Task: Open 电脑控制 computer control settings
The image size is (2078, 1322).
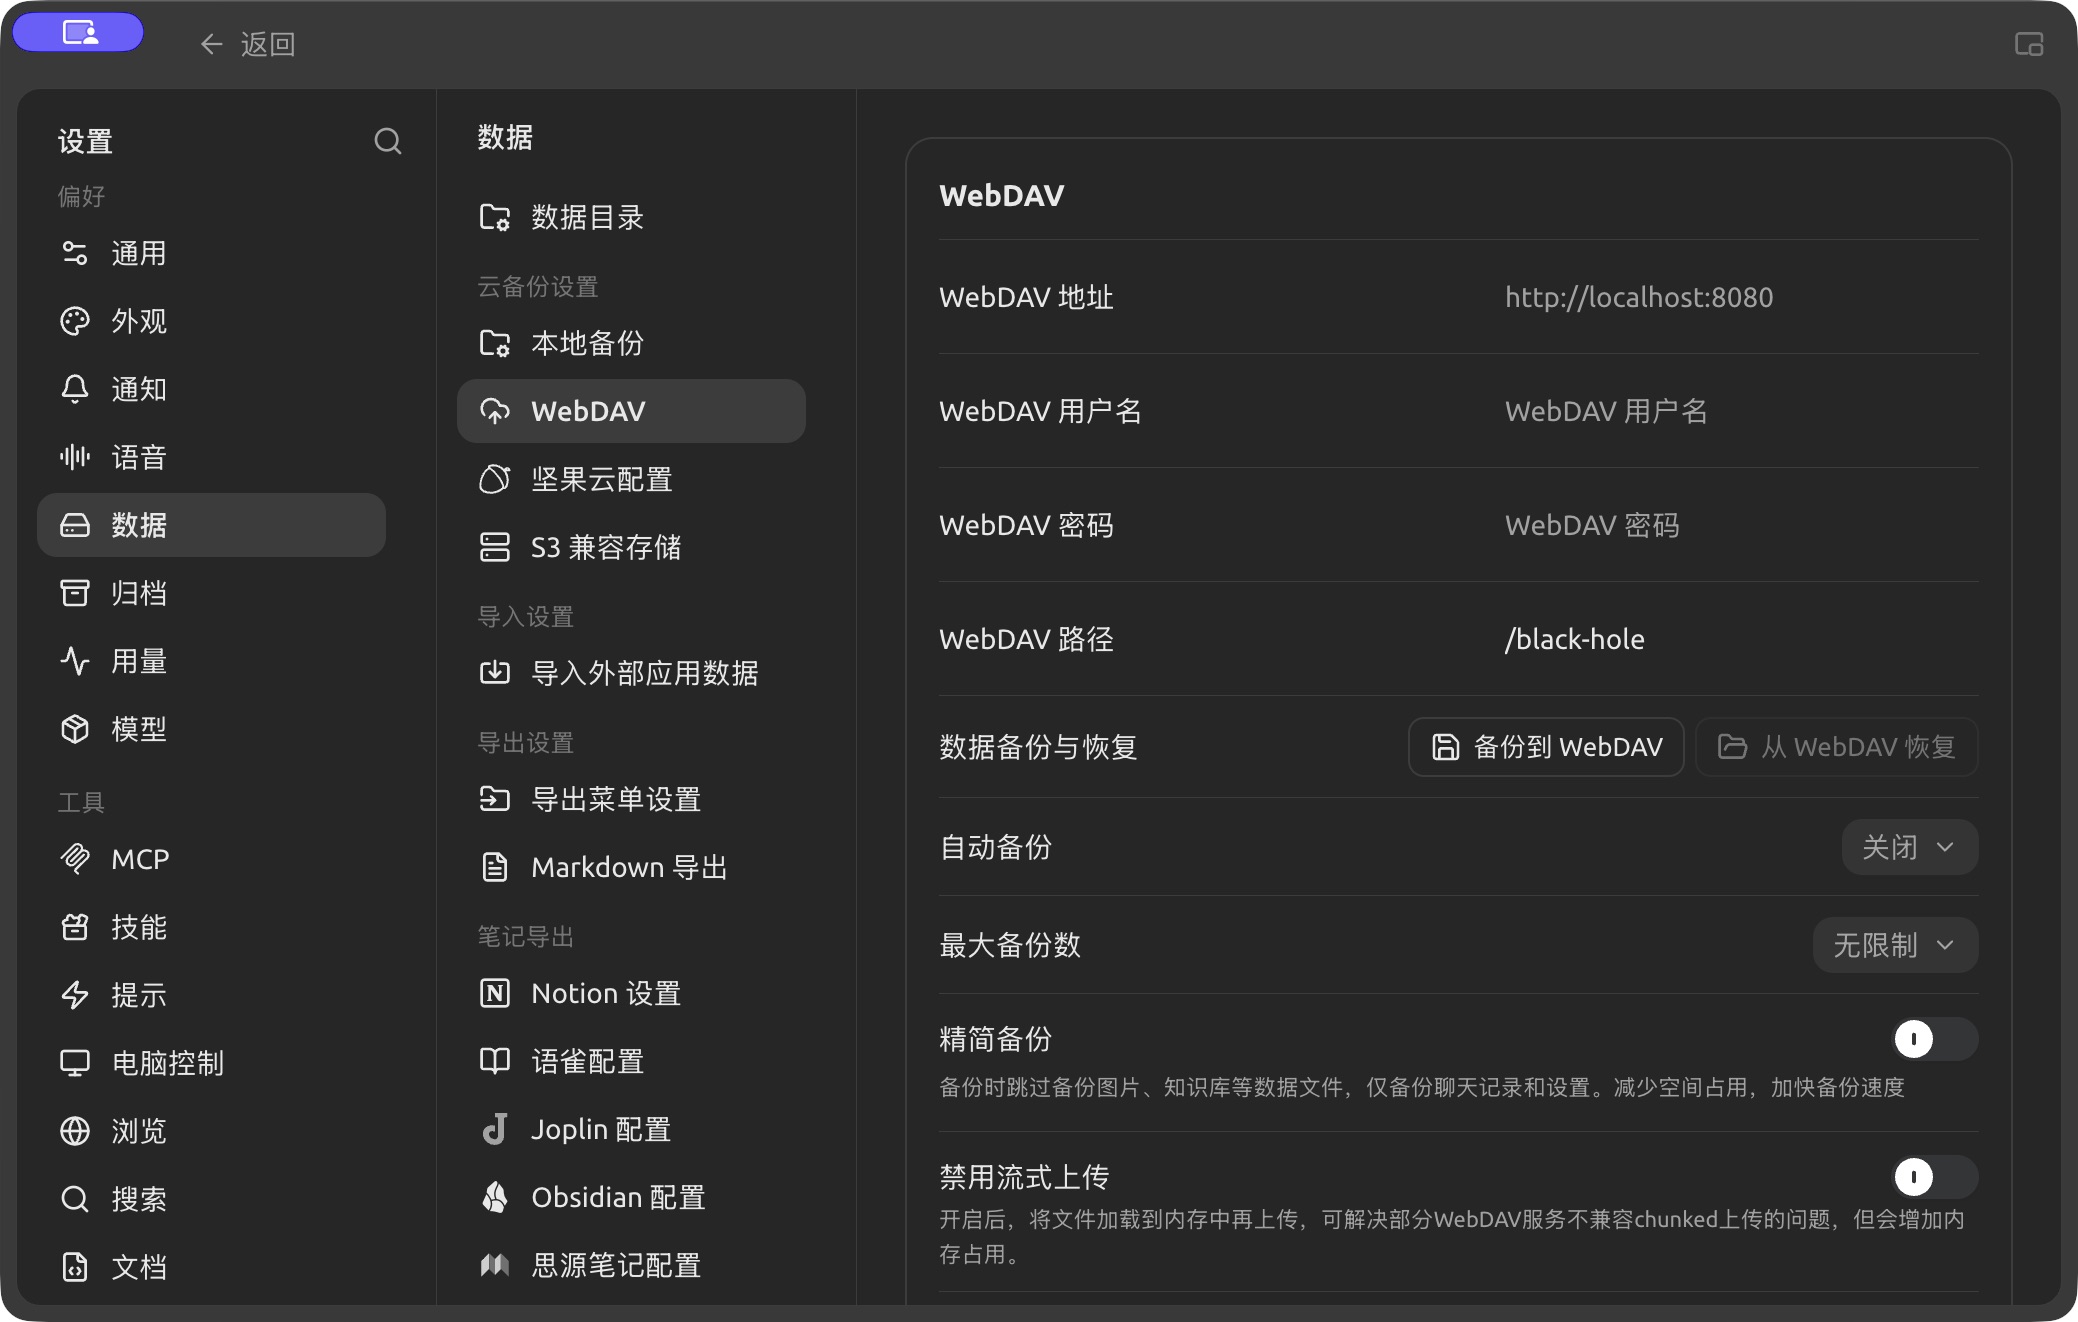Action: (211, 1063)
